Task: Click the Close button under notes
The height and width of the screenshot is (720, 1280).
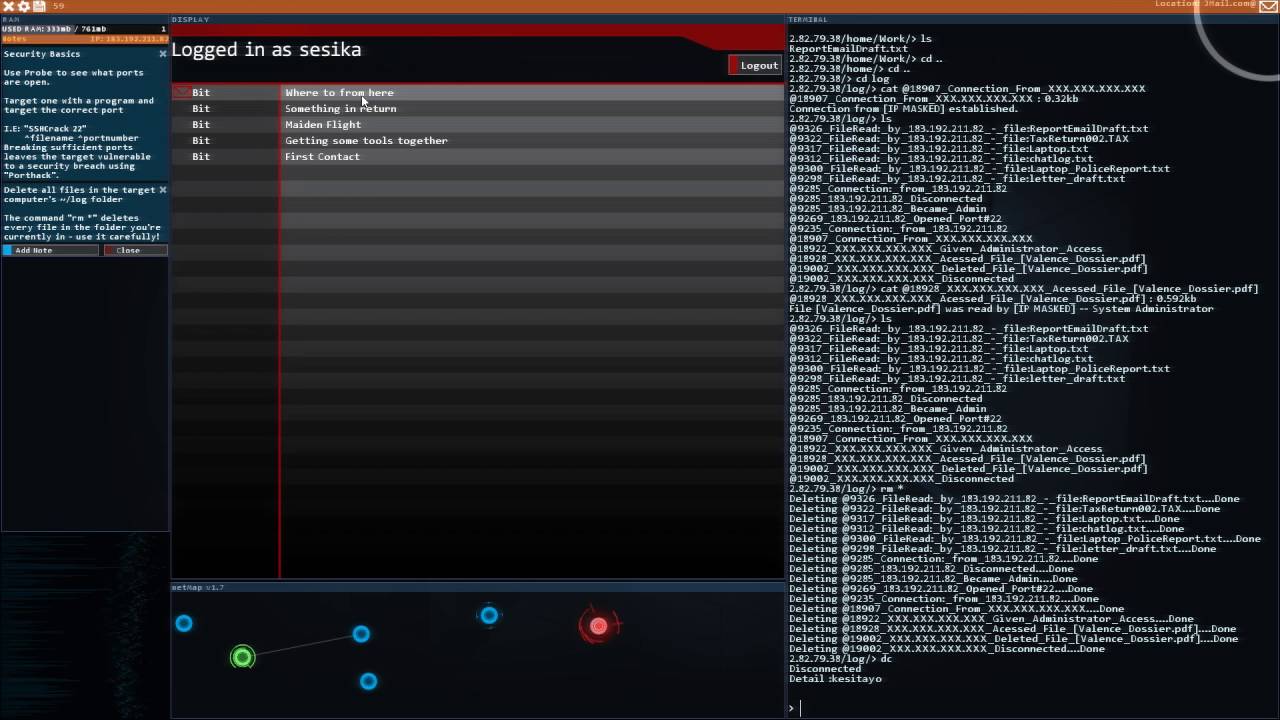Action: pos(135,250)
